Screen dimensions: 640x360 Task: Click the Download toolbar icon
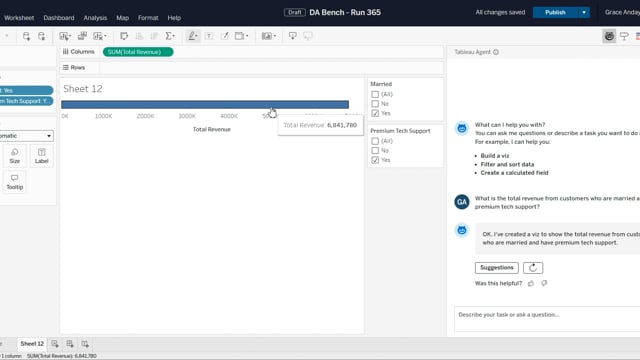293,36
